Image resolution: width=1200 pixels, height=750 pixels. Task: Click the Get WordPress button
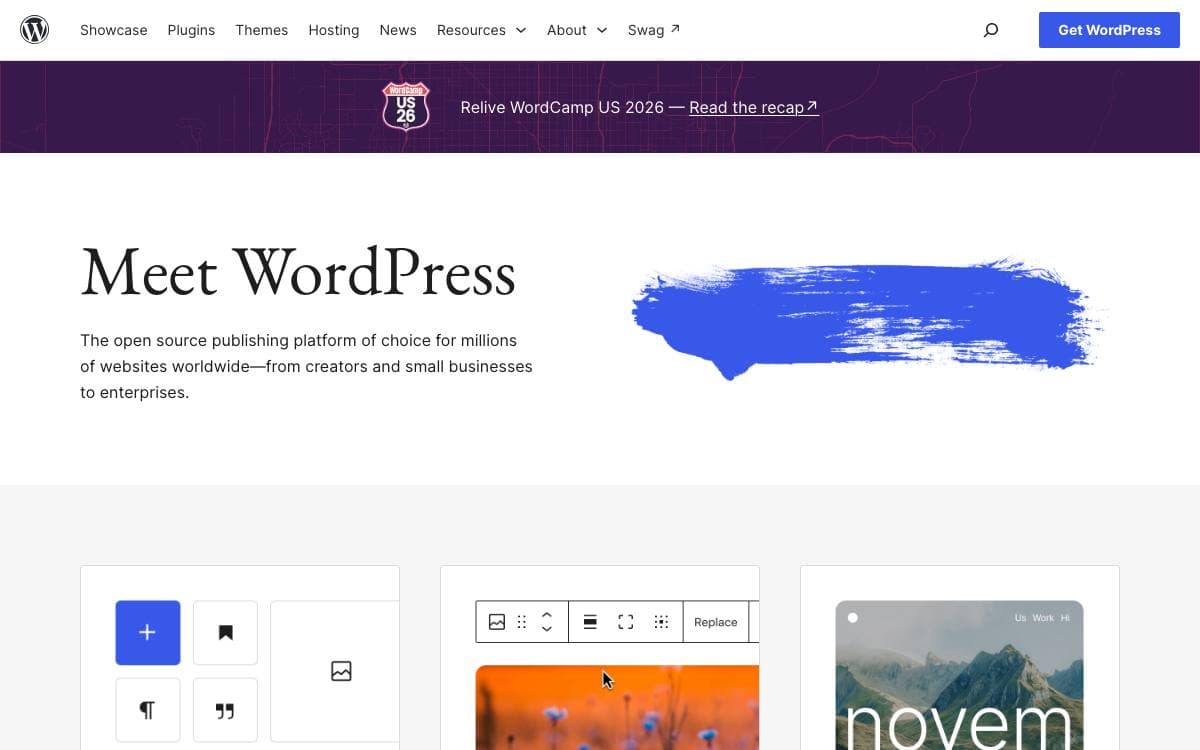pos(1109,30)
